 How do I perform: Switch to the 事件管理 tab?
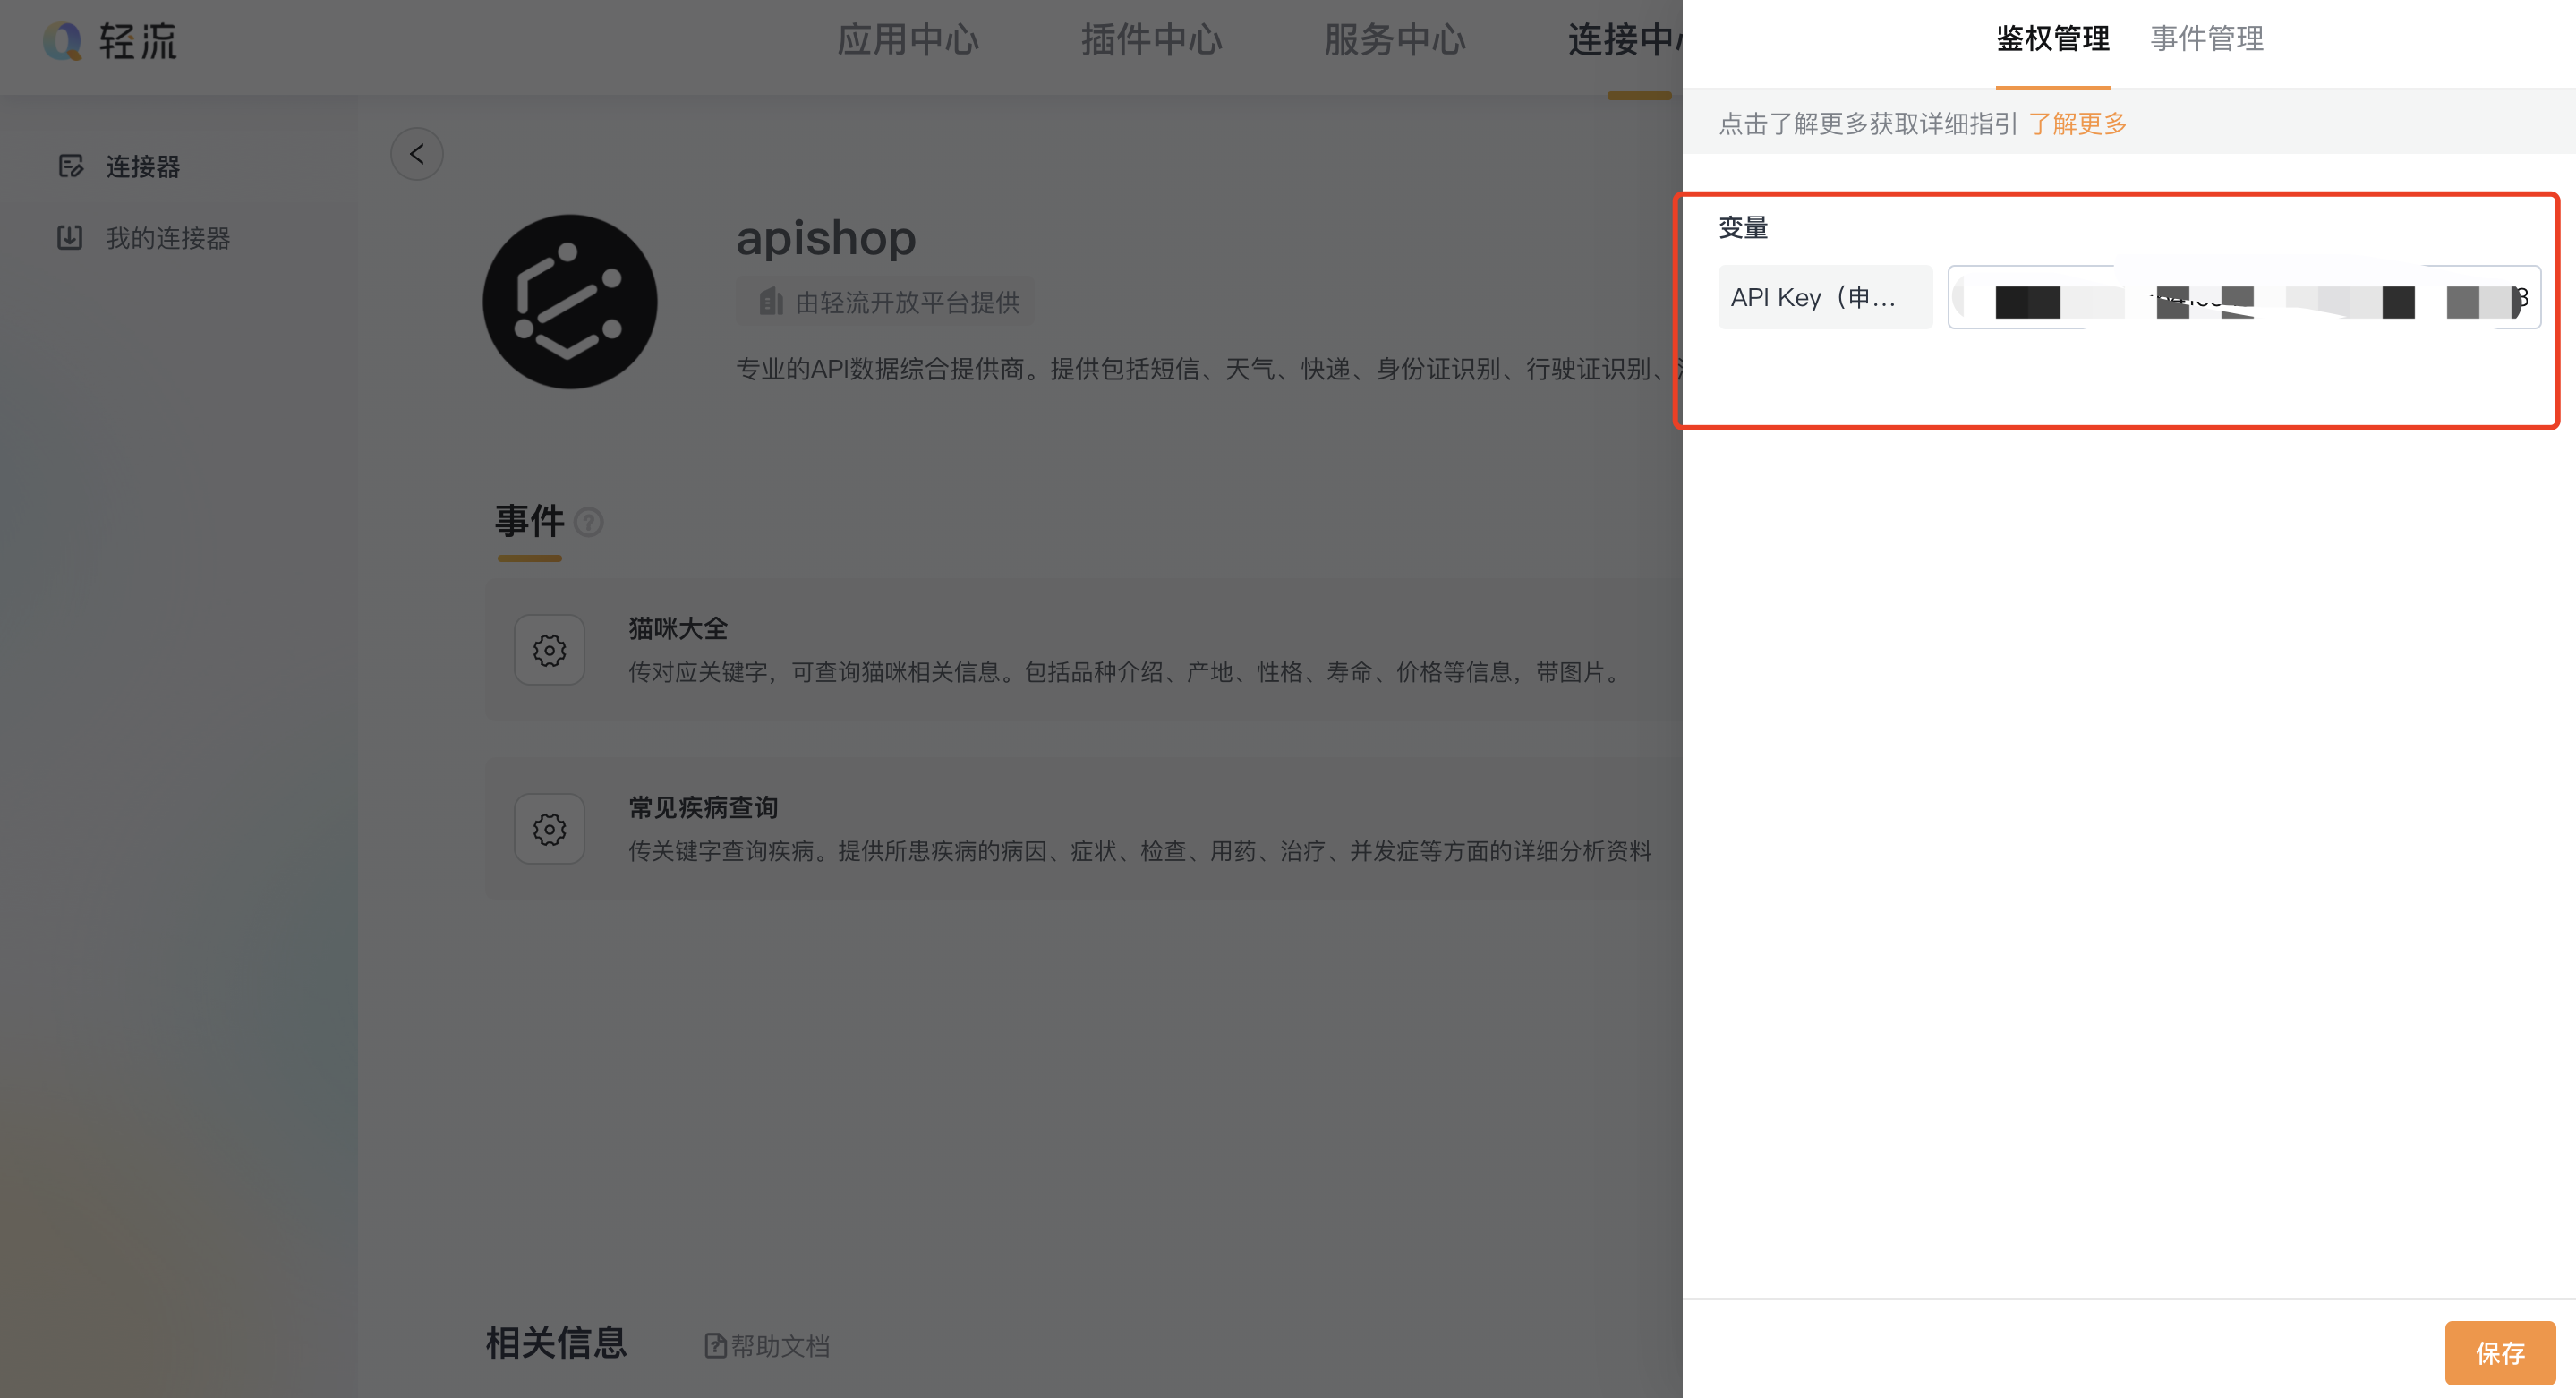pos(2207,39)
